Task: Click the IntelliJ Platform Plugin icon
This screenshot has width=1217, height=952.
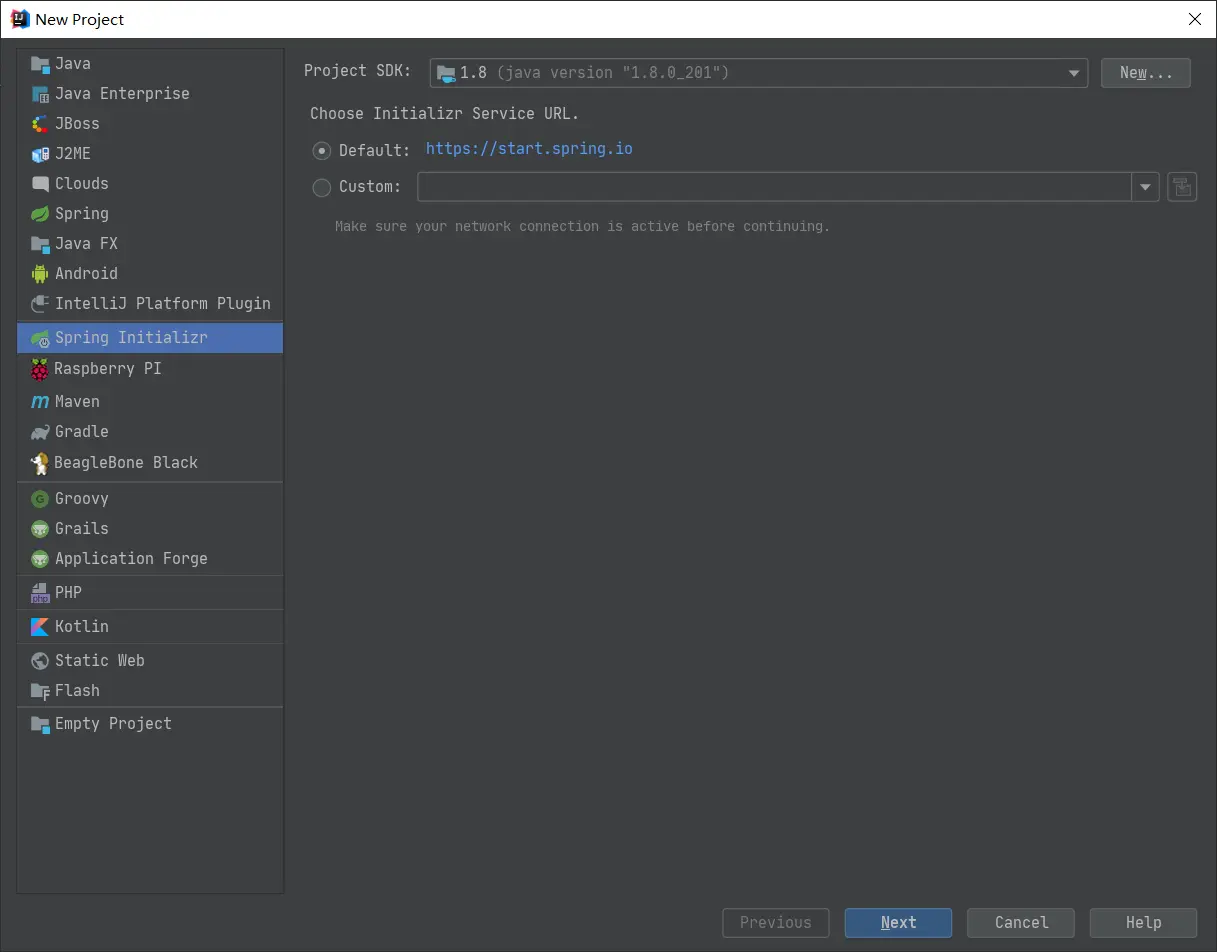Action: [40, 304]
